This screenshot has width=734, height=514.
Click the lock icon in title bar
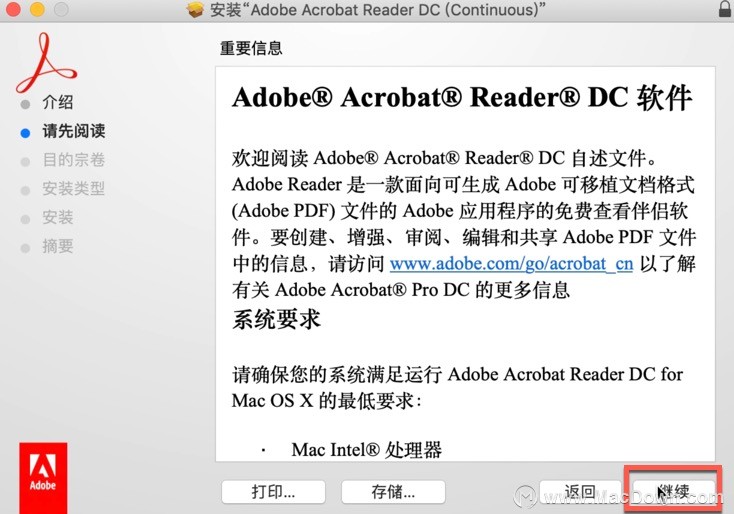[725, 9]
